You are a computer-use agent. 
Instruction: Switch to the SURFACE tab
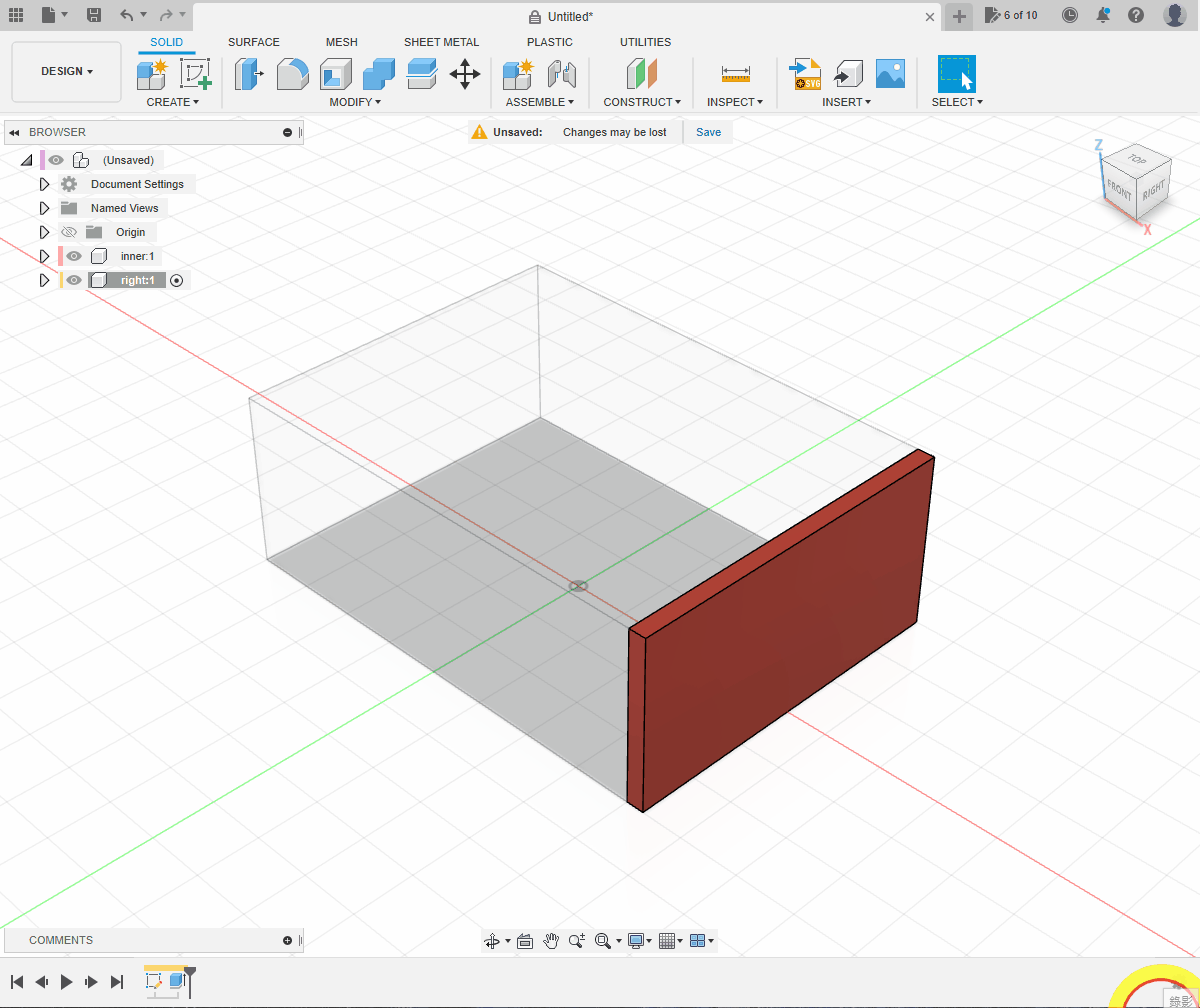(x=254, y=42)
